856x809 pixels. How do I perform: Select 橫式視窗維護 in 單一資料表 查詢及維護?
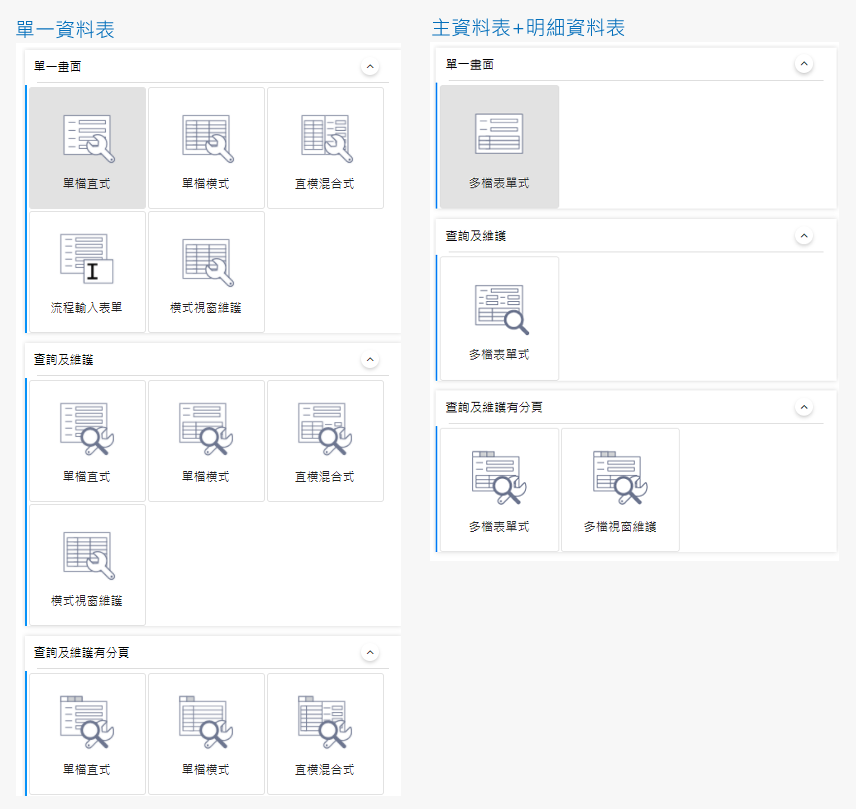click(87, 564)
